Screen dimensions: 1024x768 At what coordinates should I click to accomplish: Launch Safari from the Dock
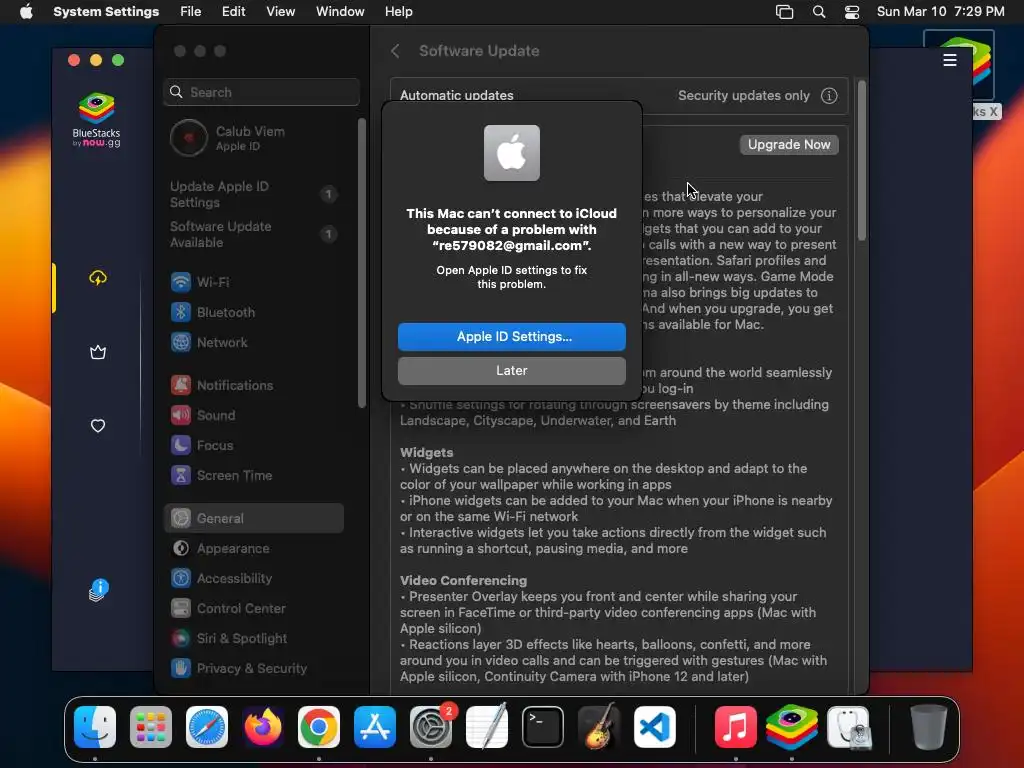click(x=207, y=727)
